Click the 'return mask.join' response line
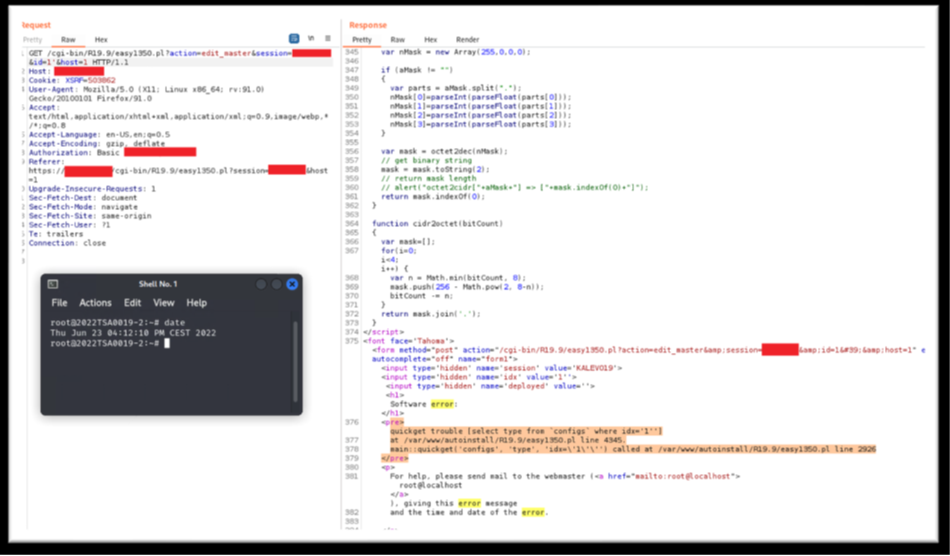 point(431,314)
